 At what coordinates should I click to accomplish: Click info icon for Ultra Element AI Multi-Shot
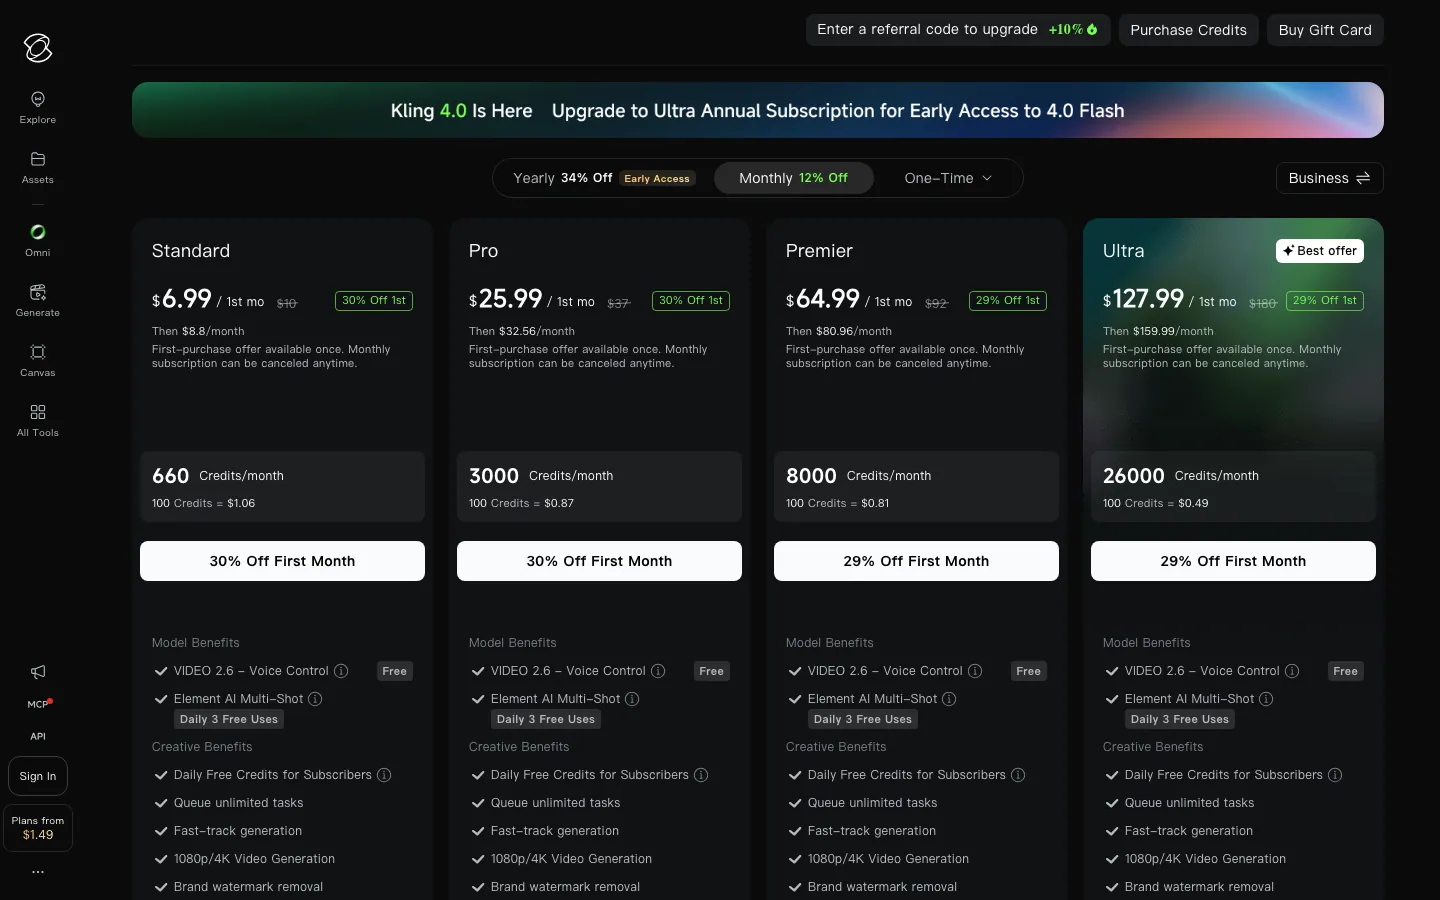click(1266, 699)
